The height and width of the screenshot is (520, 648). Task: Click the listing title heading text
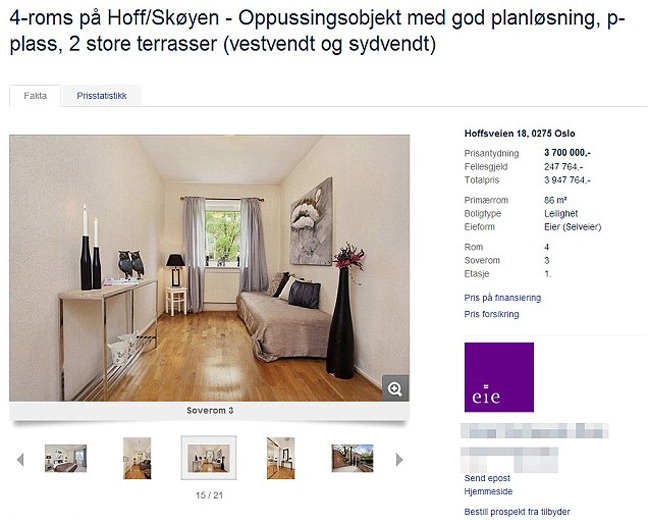317,31
